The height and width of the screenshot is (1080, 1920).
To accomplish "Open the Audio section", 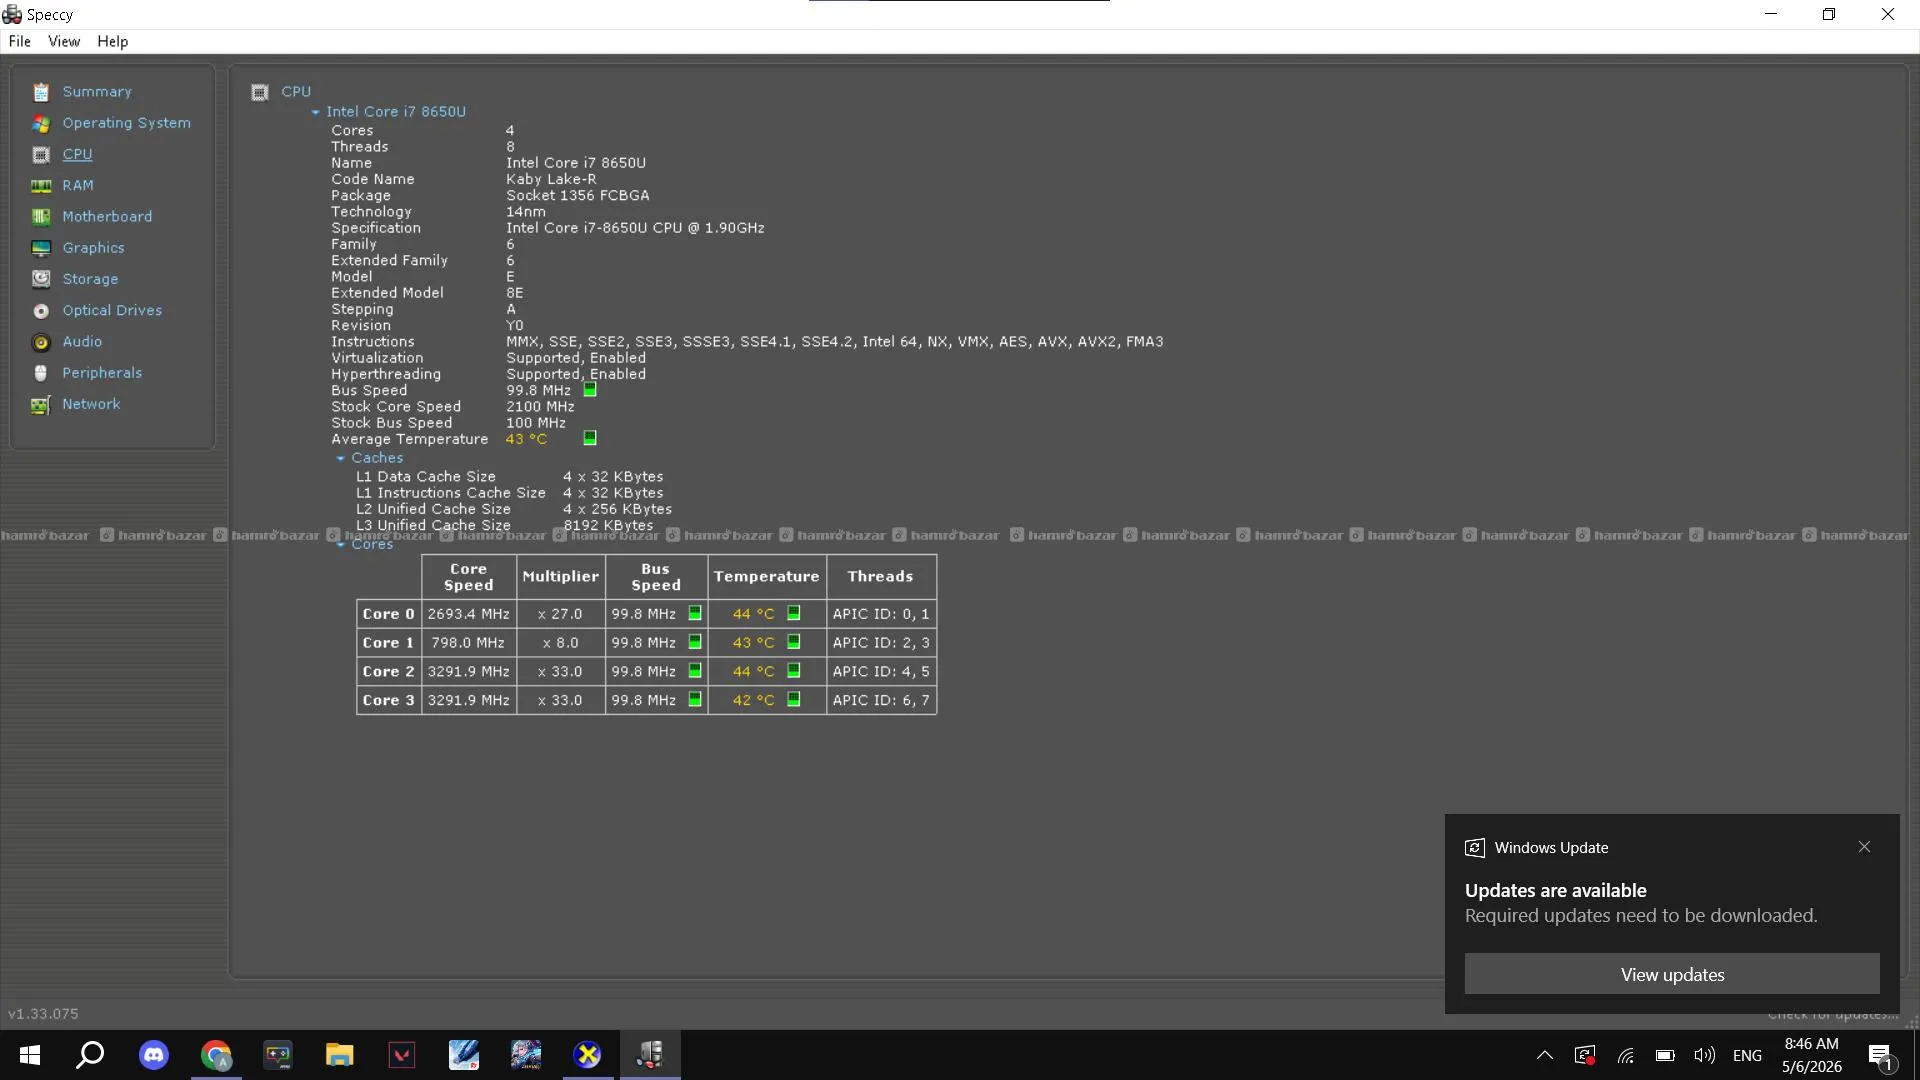I will pos(82,342).
